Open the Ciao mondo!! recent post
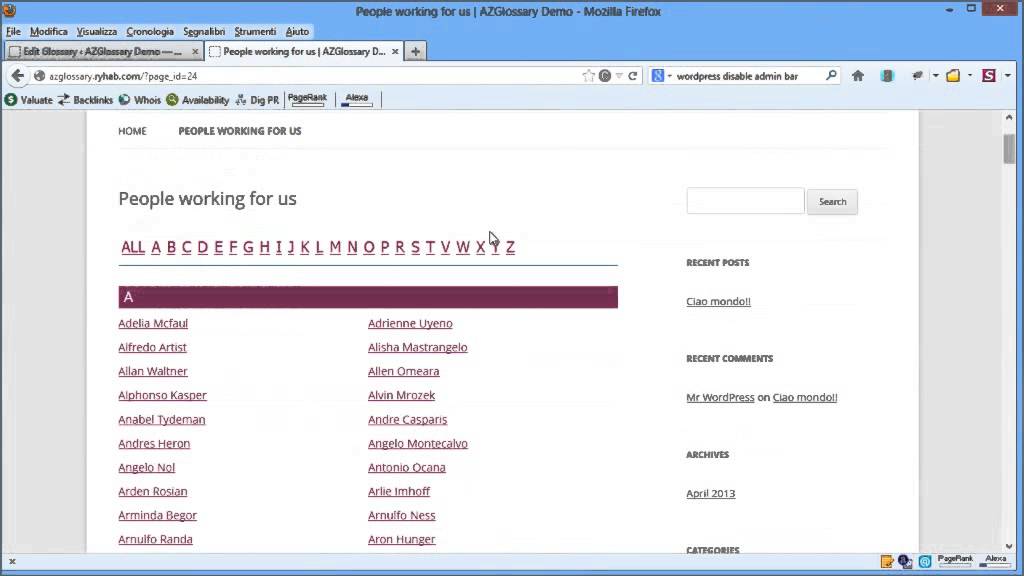 click(x=718, y=301)
